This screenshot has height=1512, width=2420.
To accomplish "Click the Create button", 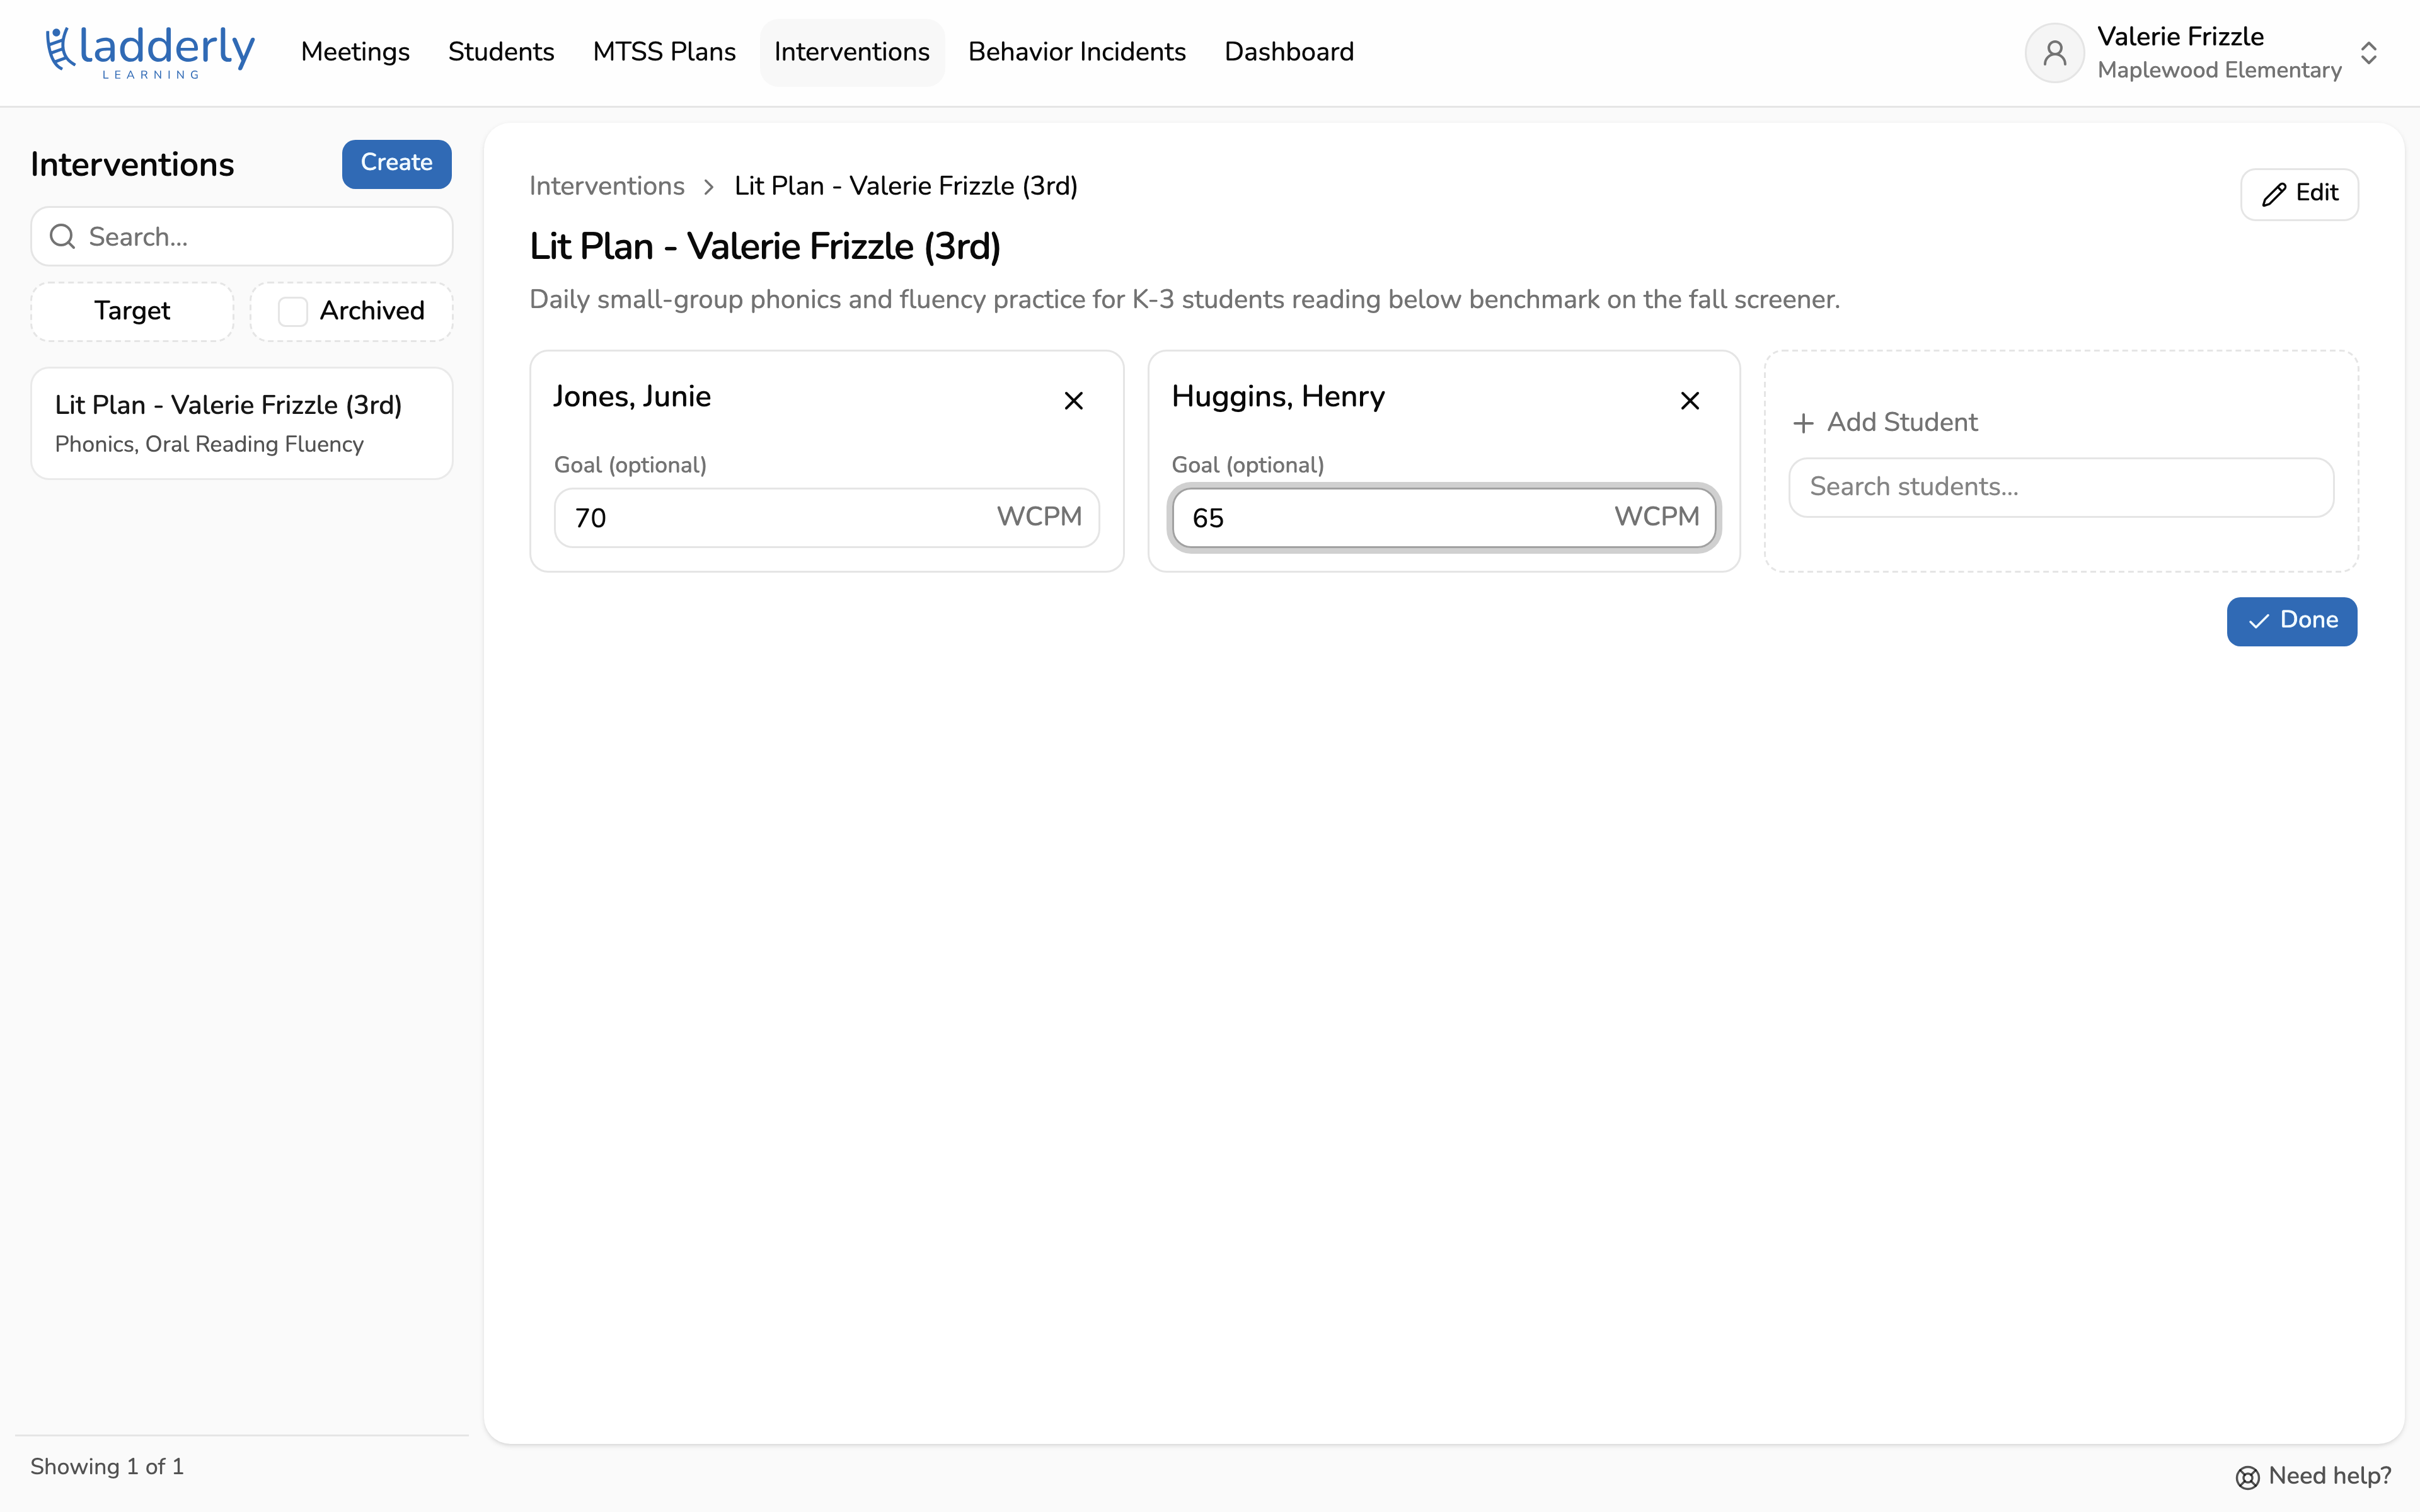I will point(396,163).
